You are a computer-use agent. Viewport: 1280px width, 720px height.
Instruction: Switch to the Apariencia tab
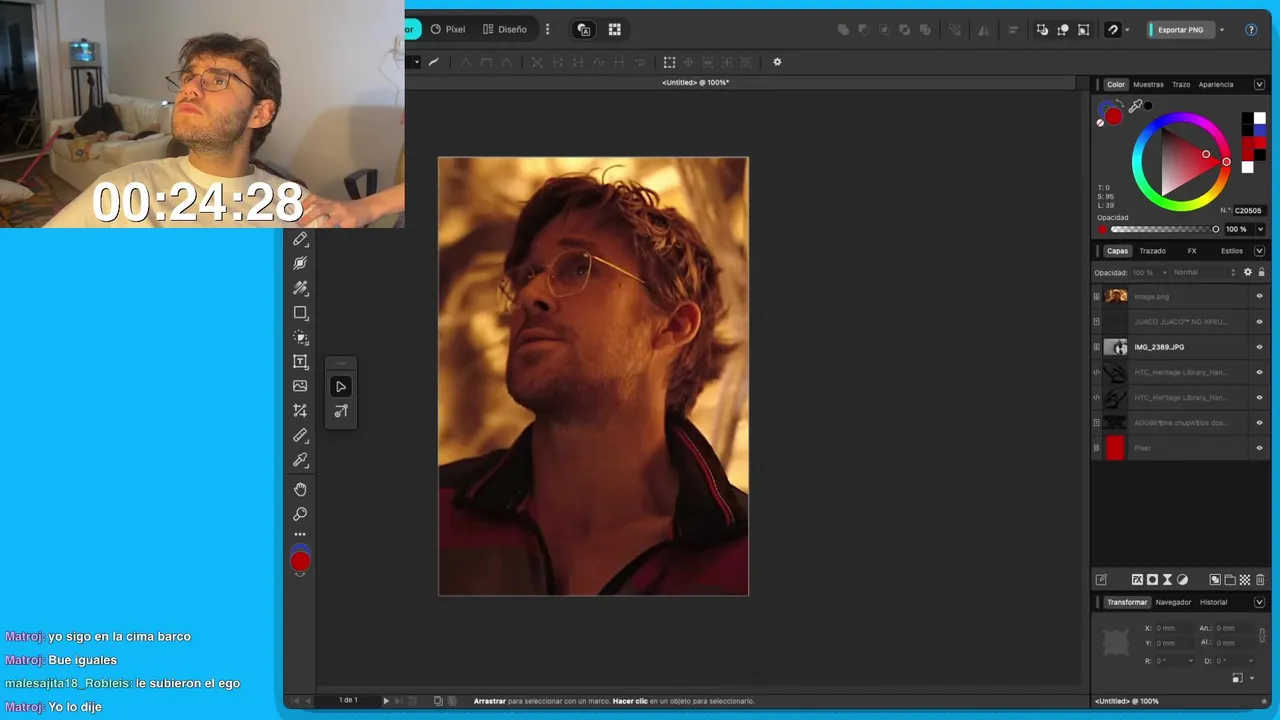(x=1216, y=85)
